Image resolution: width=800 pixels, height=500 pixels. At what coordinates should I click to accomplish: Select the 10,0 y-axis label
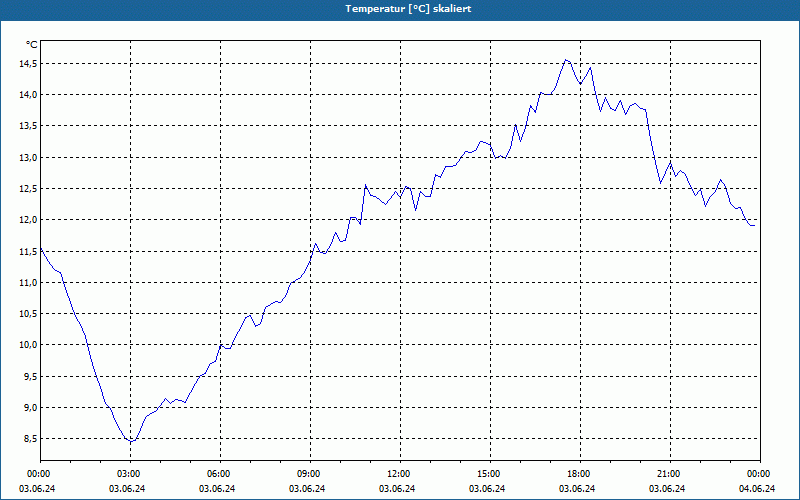[x=28, y=345]
